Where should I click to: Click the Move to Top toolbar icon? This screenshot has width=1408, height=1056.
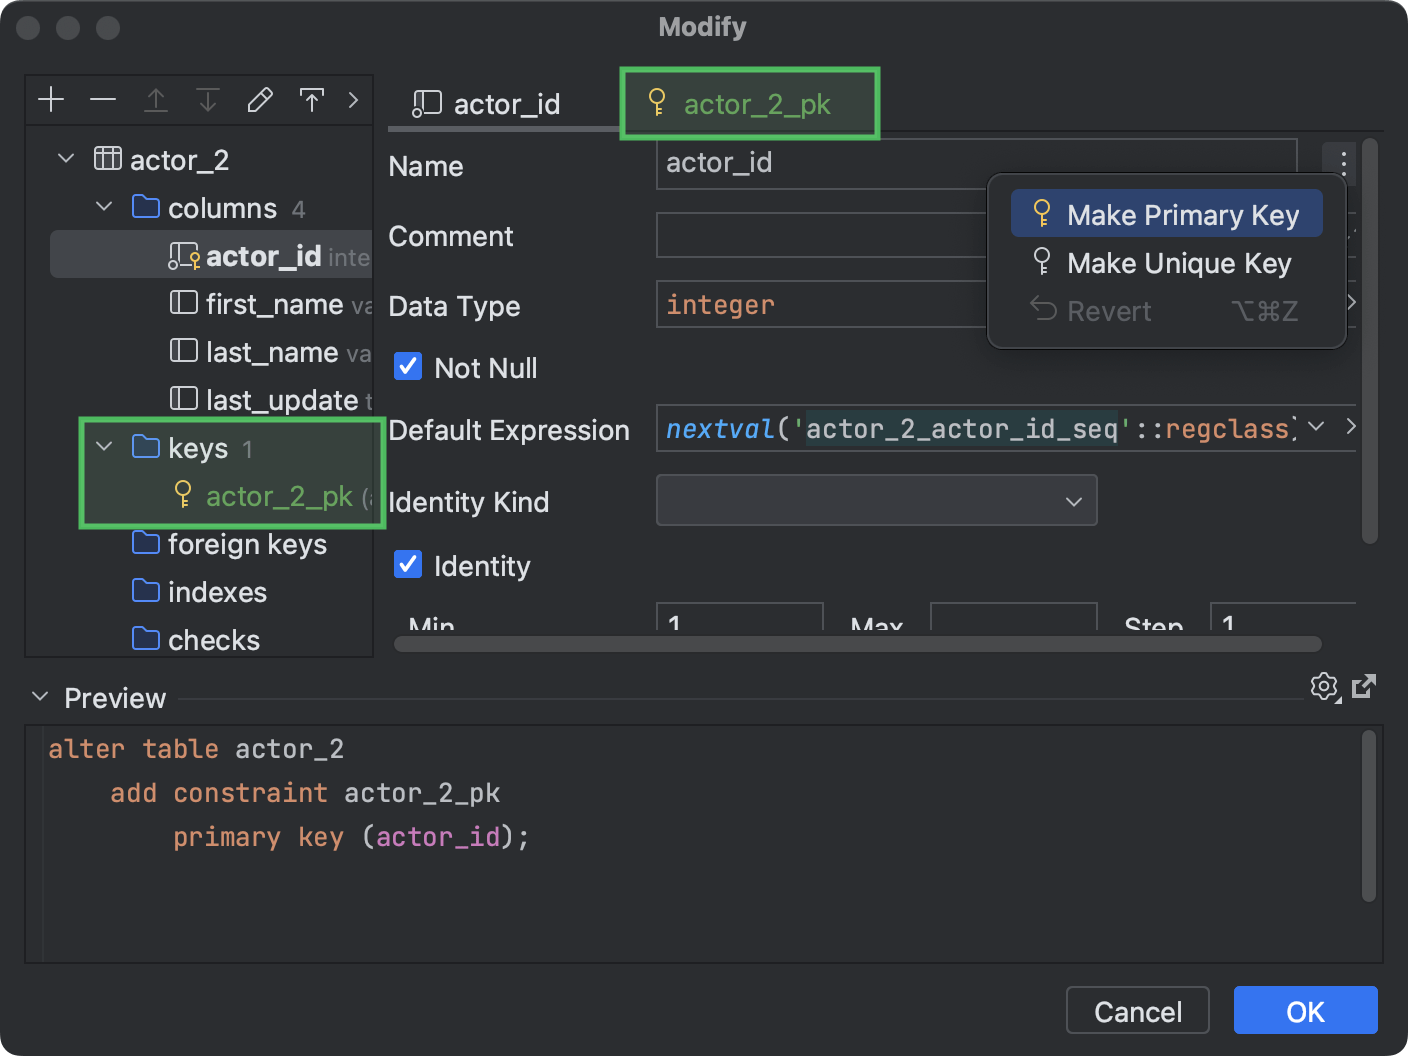312,100
